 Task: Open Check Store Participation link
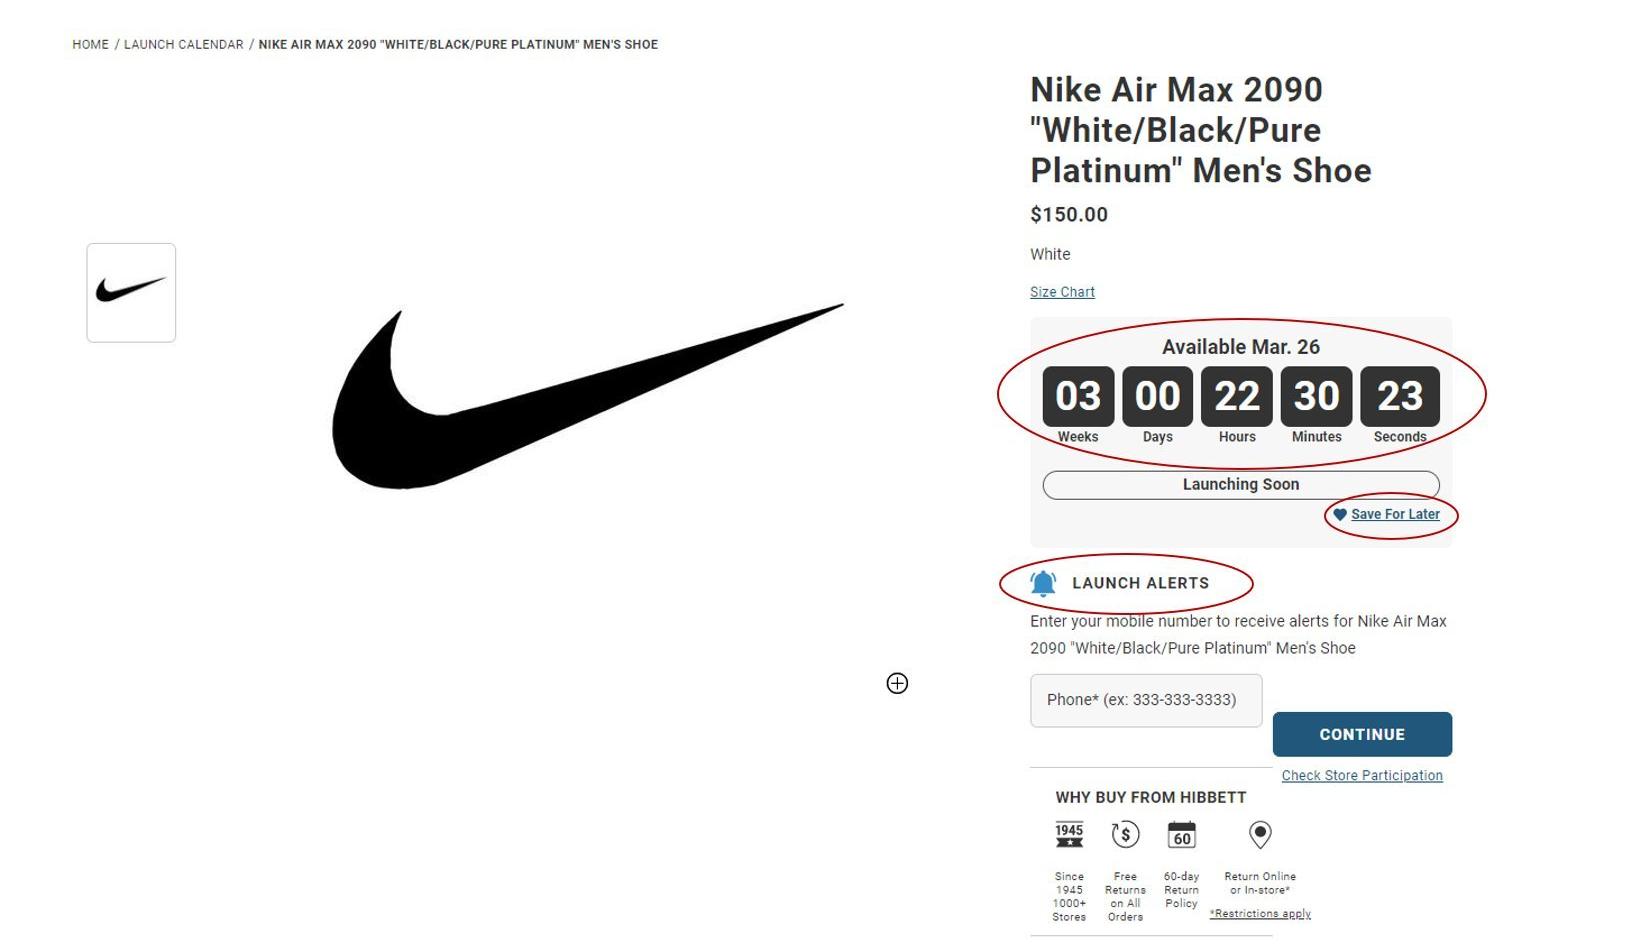pos(1362,776)
